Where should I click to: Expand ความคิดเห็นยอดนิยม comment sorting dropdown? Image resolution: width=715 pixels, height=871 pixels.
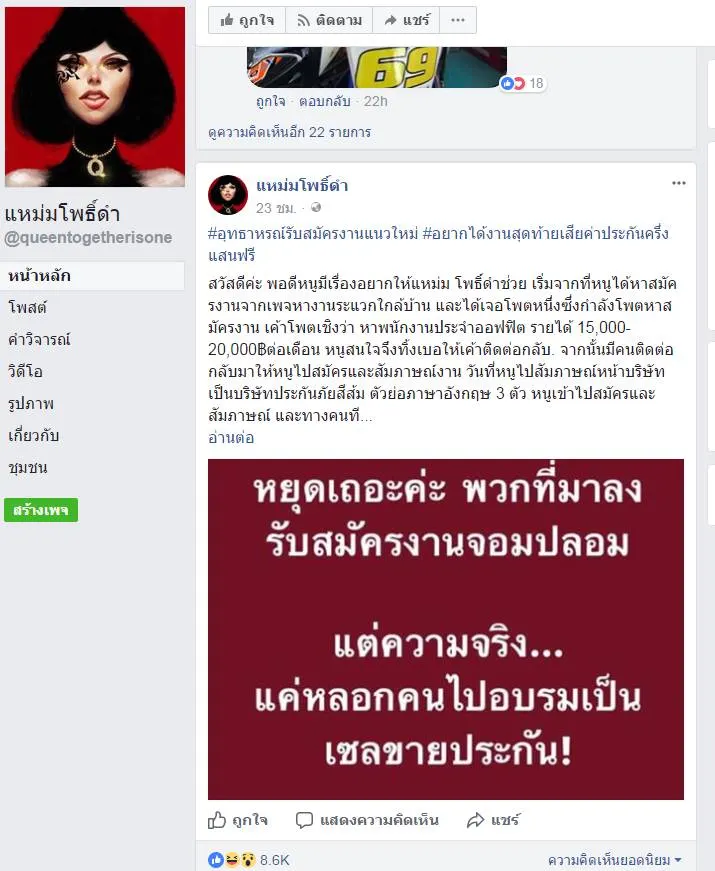click(x=614, y=860)
